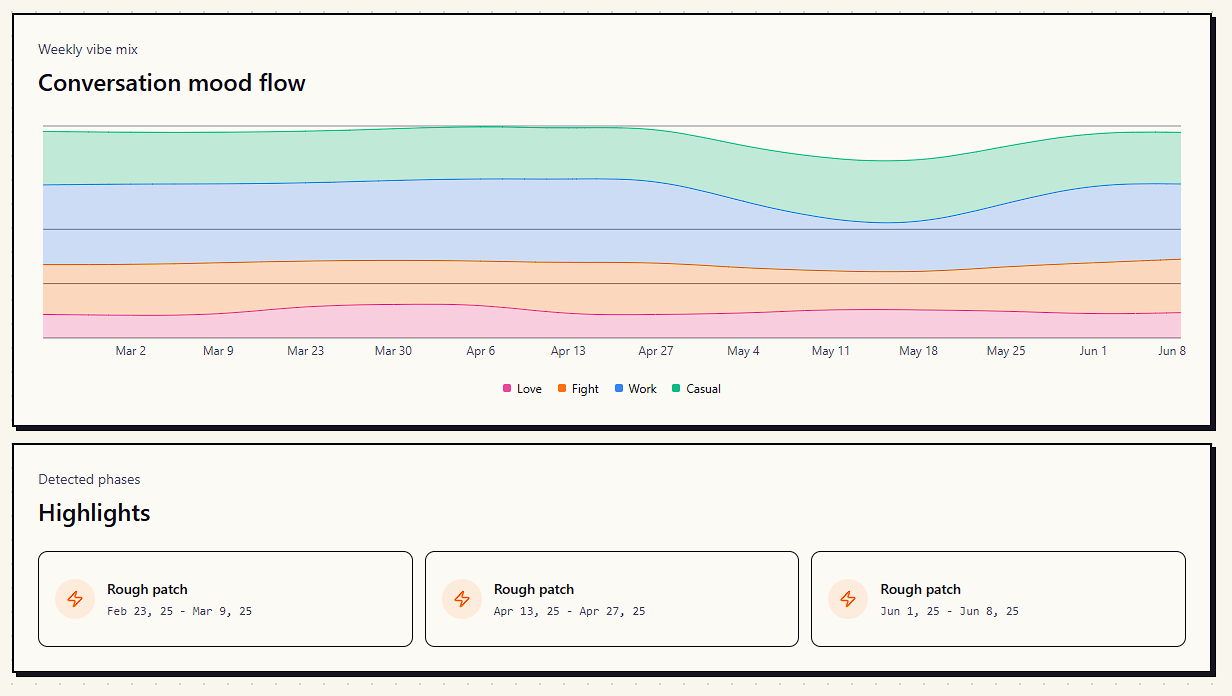Hide the Fight series via the legend

(577, 388)
